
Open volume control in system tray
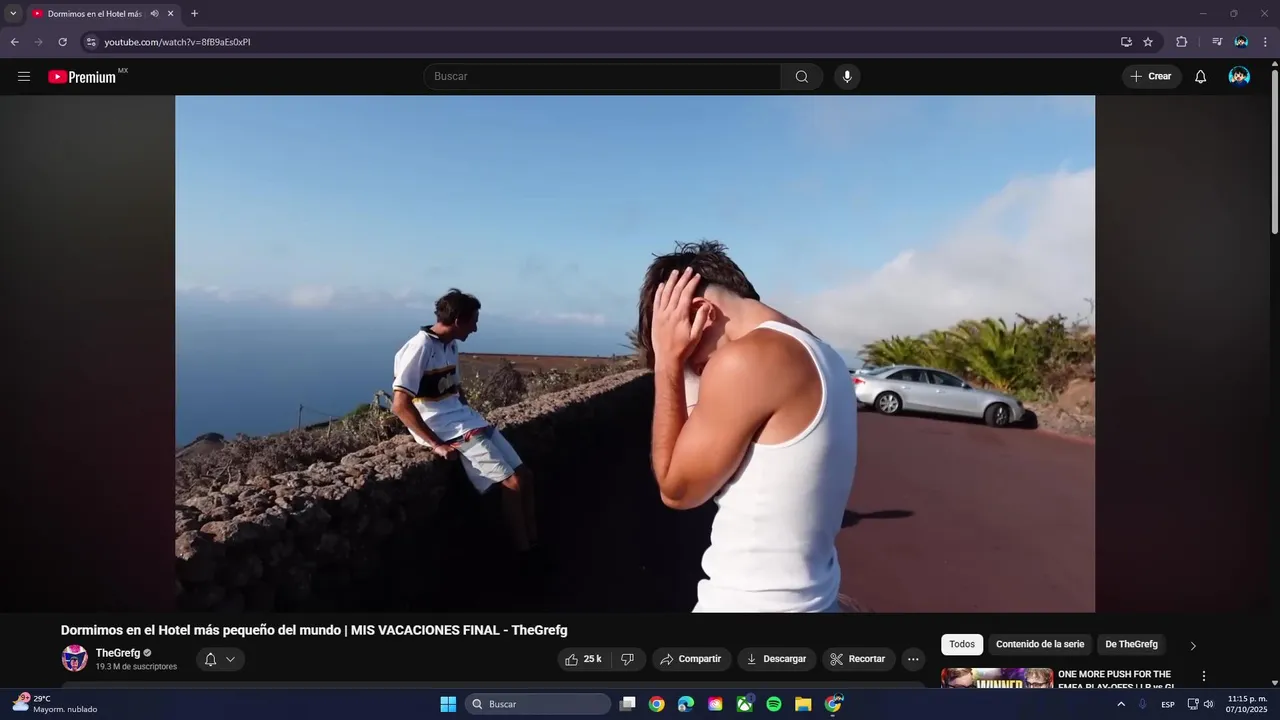point(1209,704)
